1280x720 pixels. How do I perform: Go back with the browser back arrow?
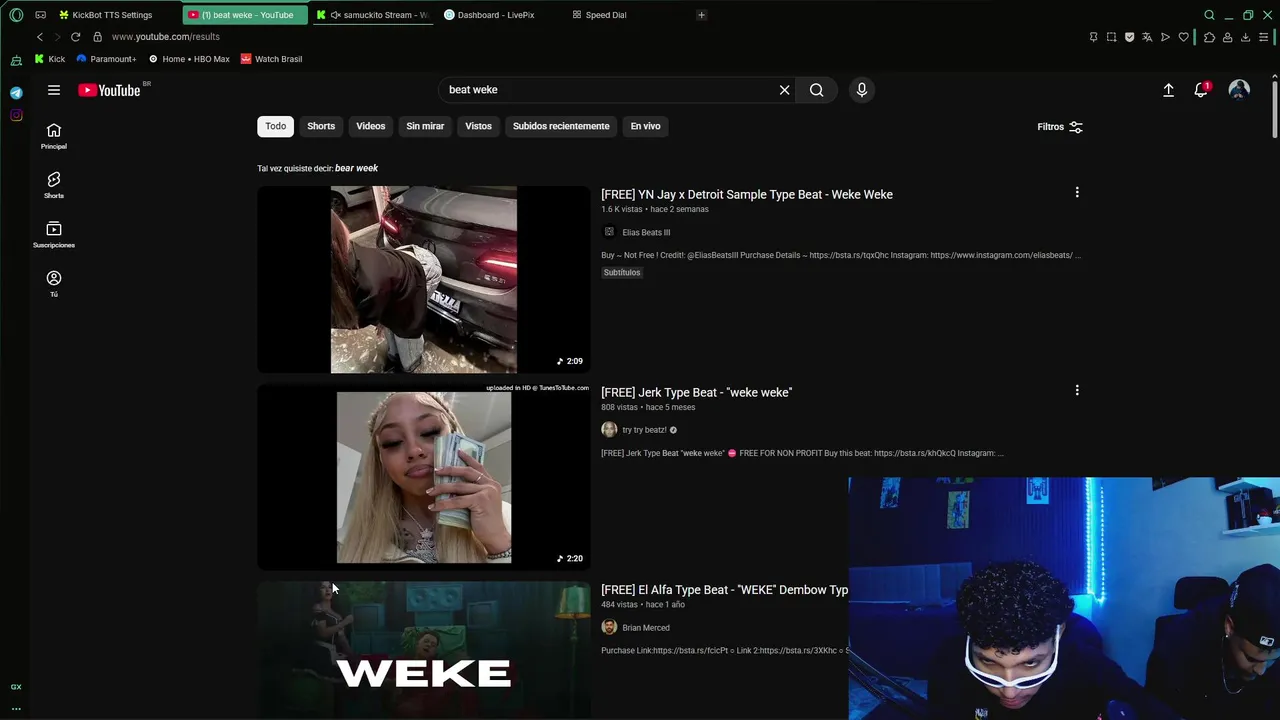click(x=40, y=37)
